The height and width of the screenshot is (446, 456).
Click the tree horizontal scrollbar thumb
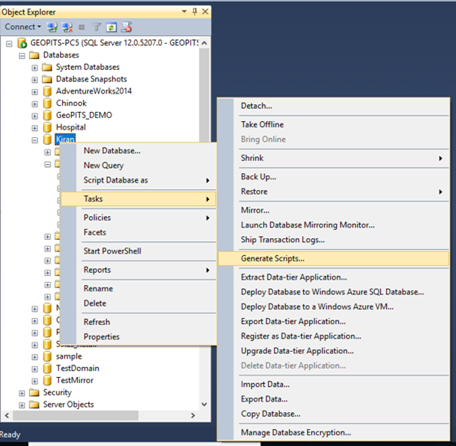click(76, 415)
